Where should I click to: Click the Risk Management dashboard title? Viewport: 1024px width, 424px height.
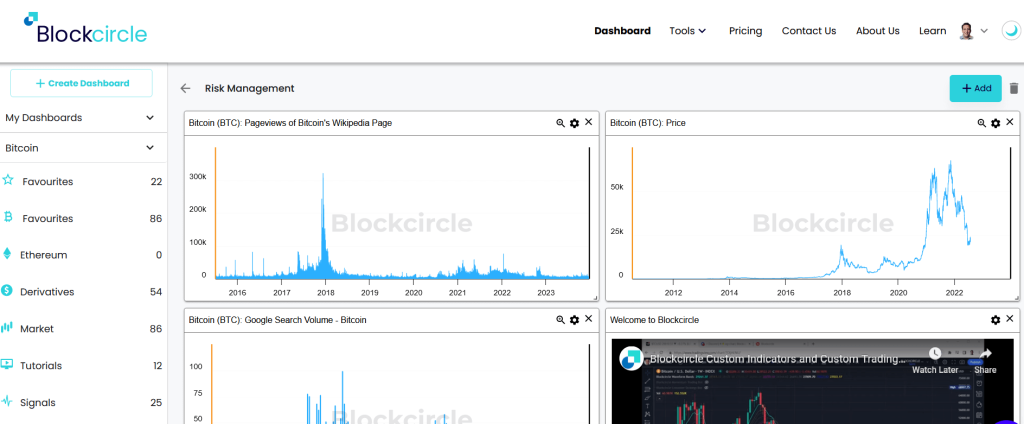click(x=249, y=88)
